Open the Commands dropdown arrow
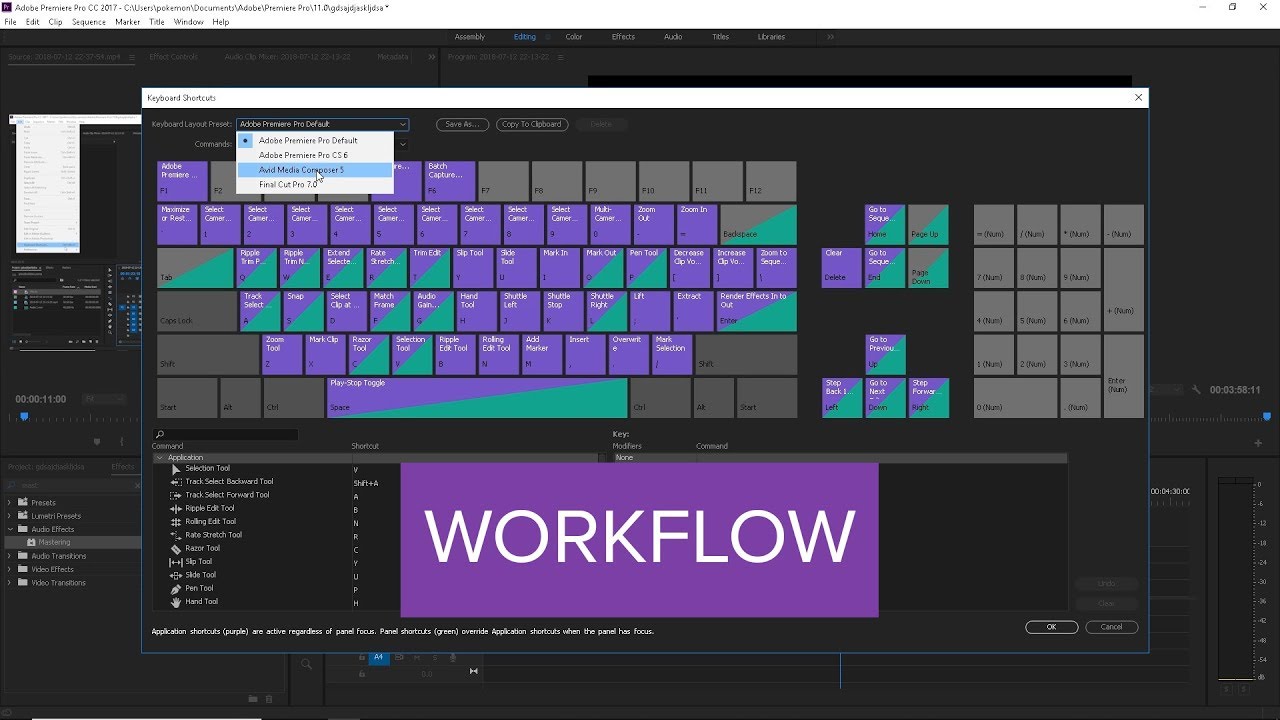Image resolution: width=1280 pixels, height=720 pixels. point(403,144)
